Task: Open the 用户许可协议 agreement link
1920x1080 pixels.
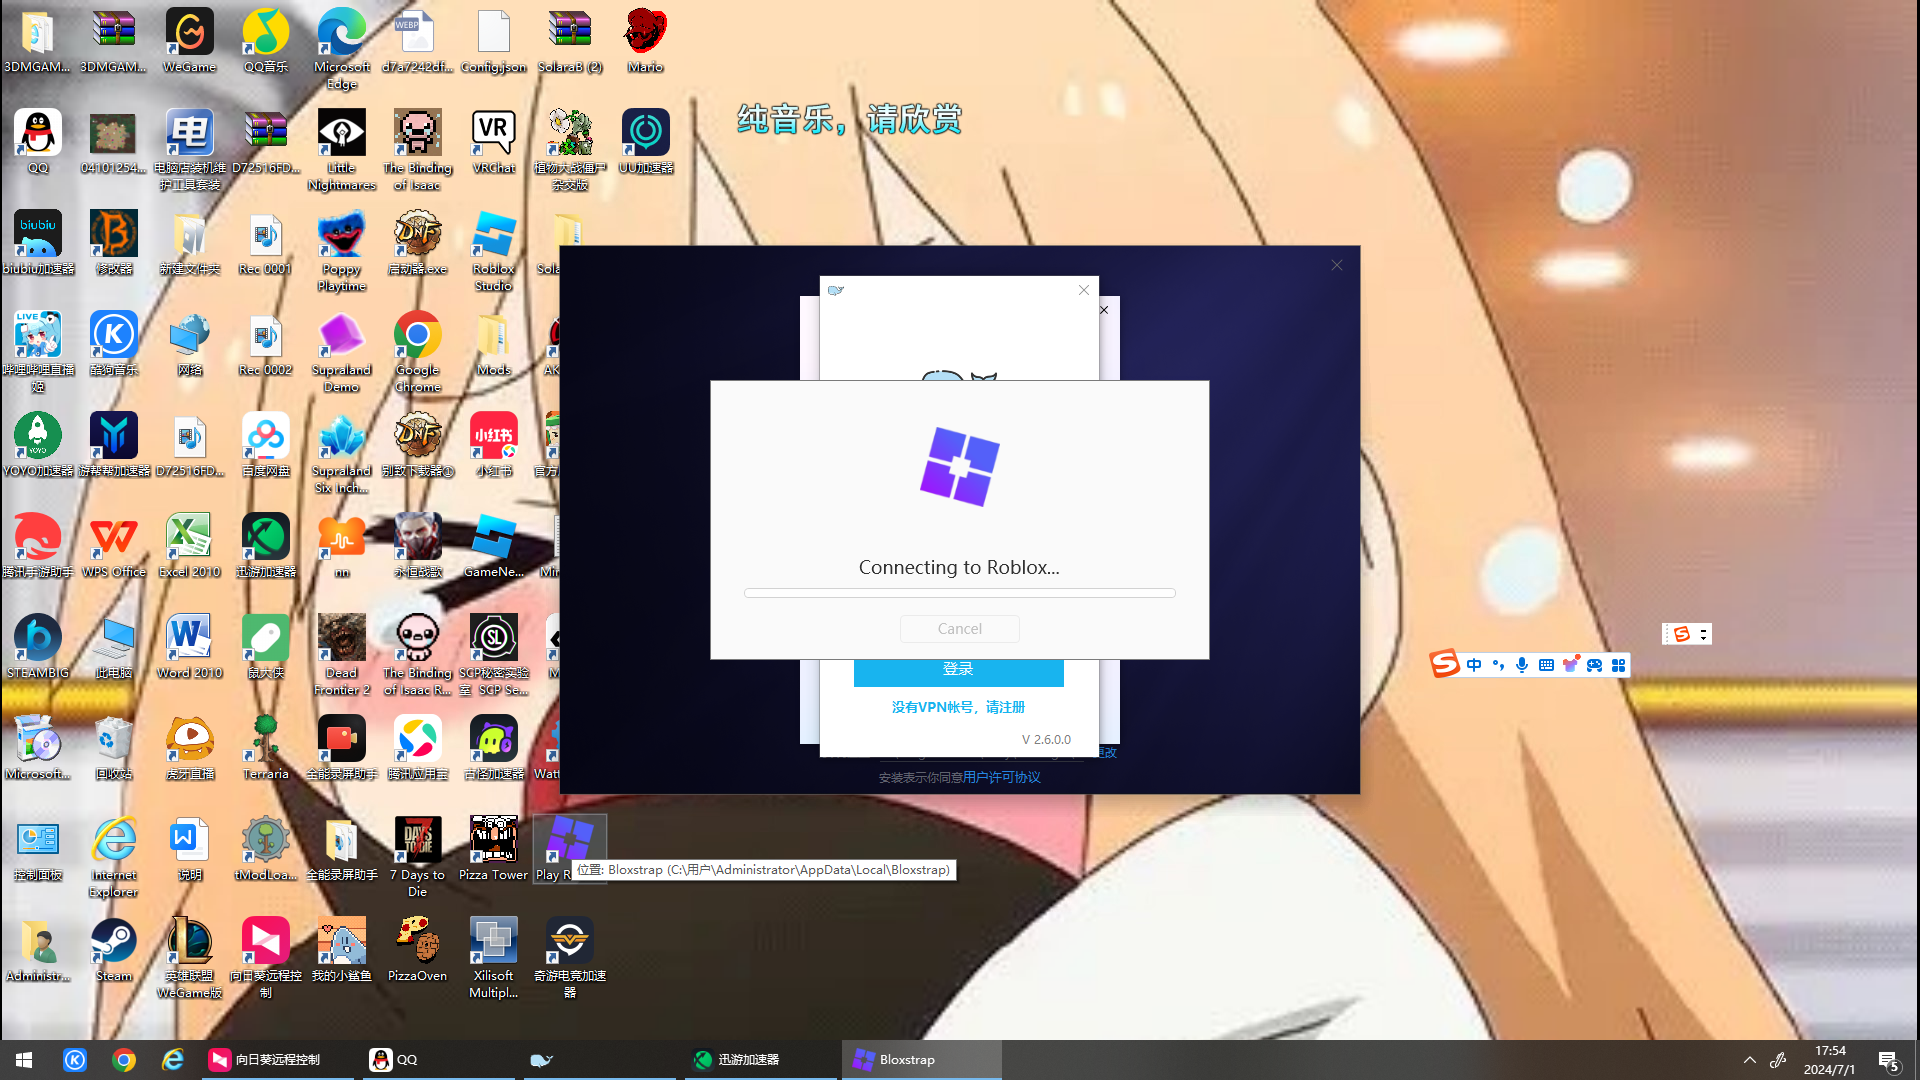Action: tap(1001, 777)
